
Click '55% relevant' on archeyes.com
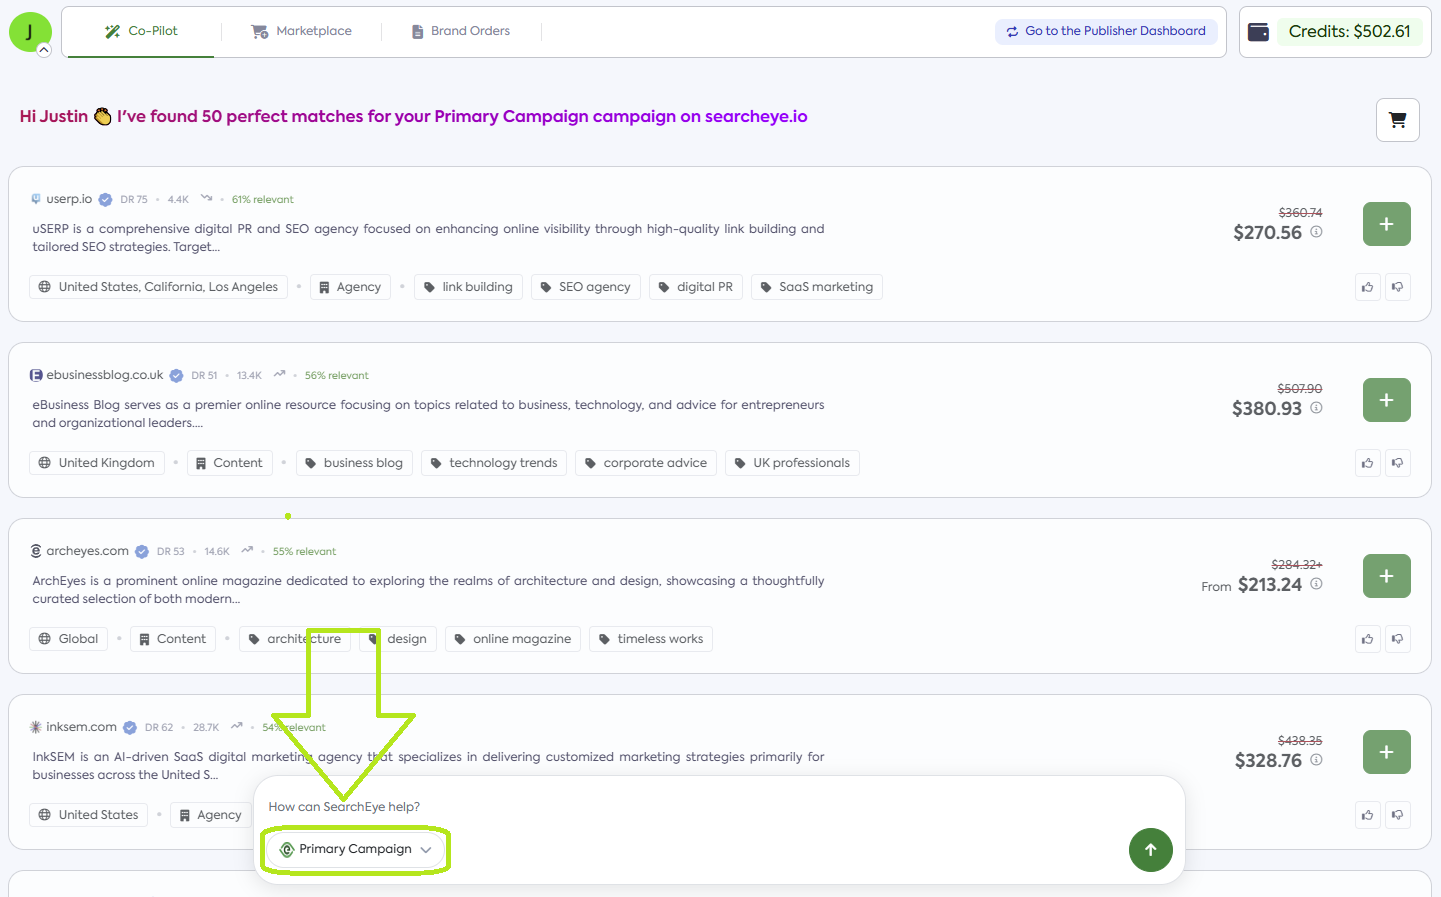tap(305, 552)
